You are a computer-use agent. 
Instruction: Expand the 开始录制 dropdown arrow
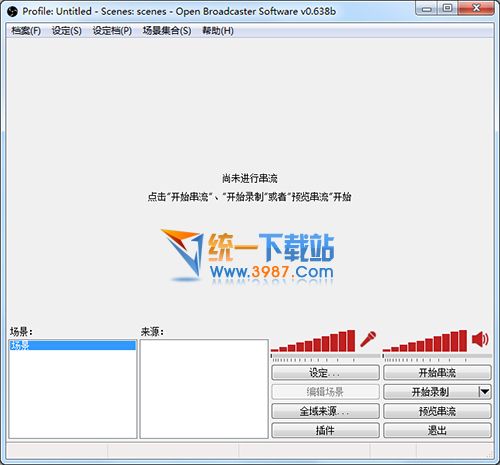485,392
